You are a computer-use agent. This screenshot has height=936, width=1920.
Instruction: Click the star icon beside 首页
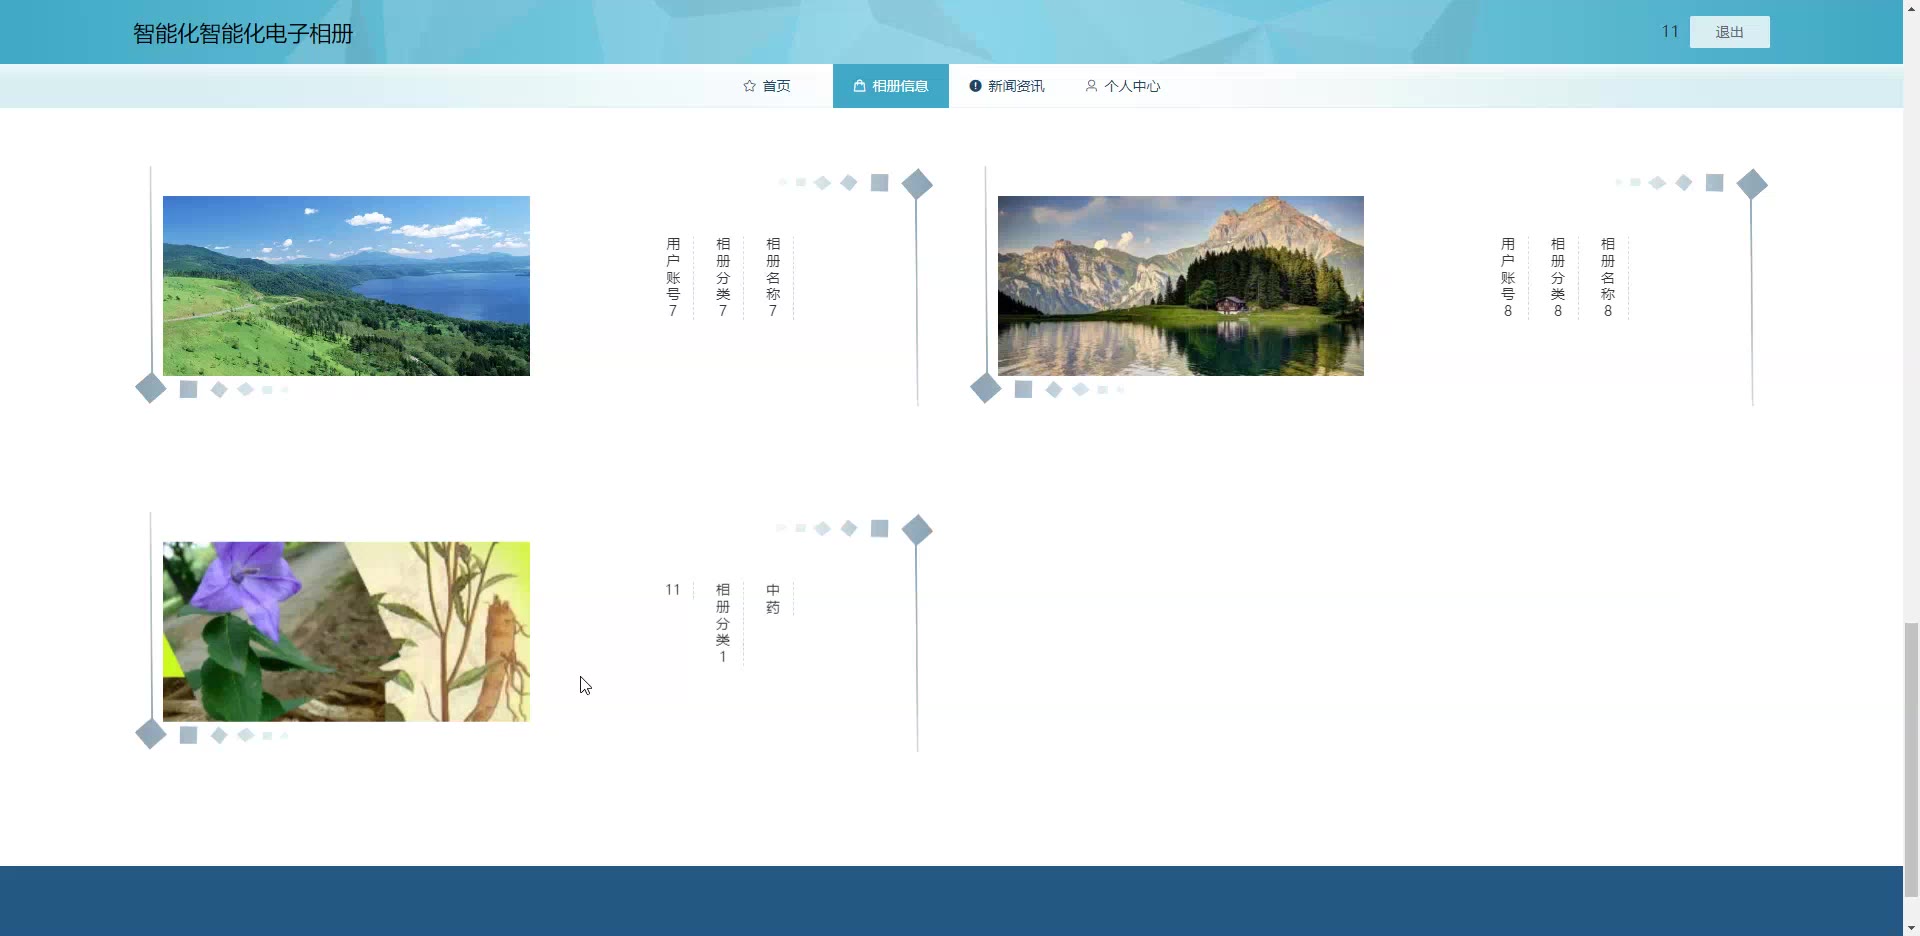click(x=749, y=86)
